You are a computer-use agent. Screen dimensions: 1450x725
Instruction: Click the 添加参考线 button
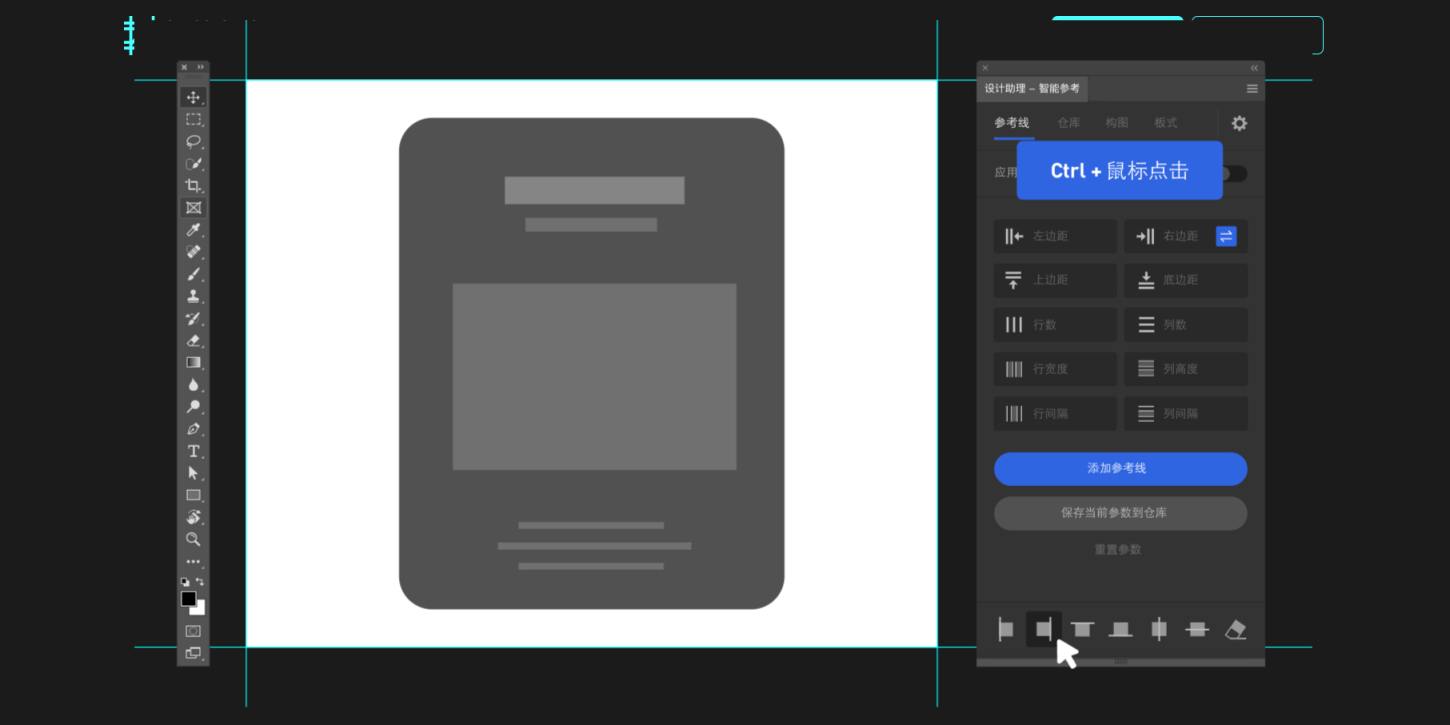[x=1120, y=469]
